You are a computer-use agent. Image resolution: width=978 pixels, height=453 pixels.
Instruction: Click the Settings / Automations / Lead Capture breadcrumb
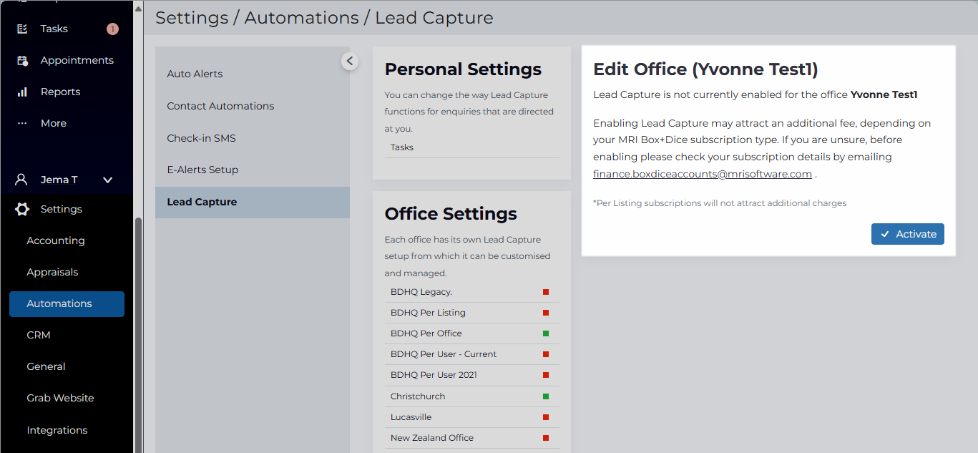(324, 18)
